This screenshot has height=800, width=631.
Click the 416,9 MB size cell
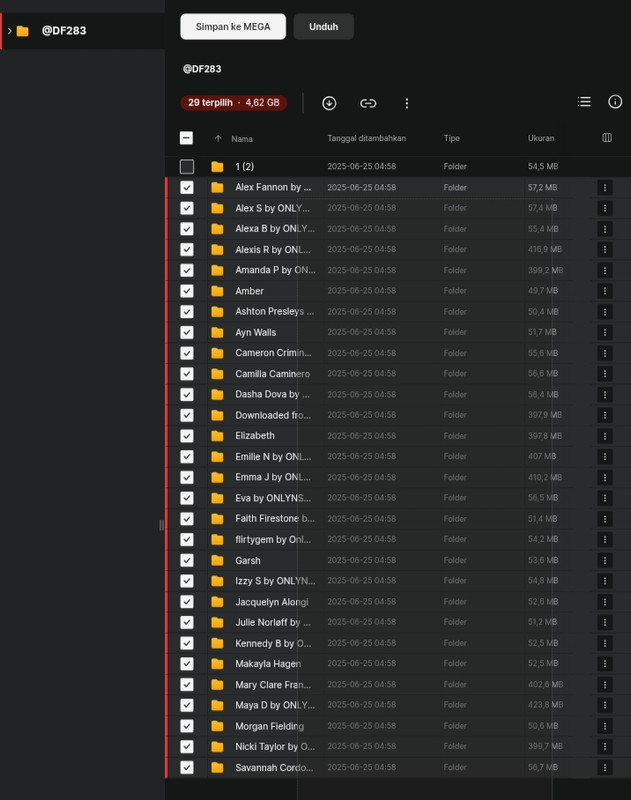[545, 249]
